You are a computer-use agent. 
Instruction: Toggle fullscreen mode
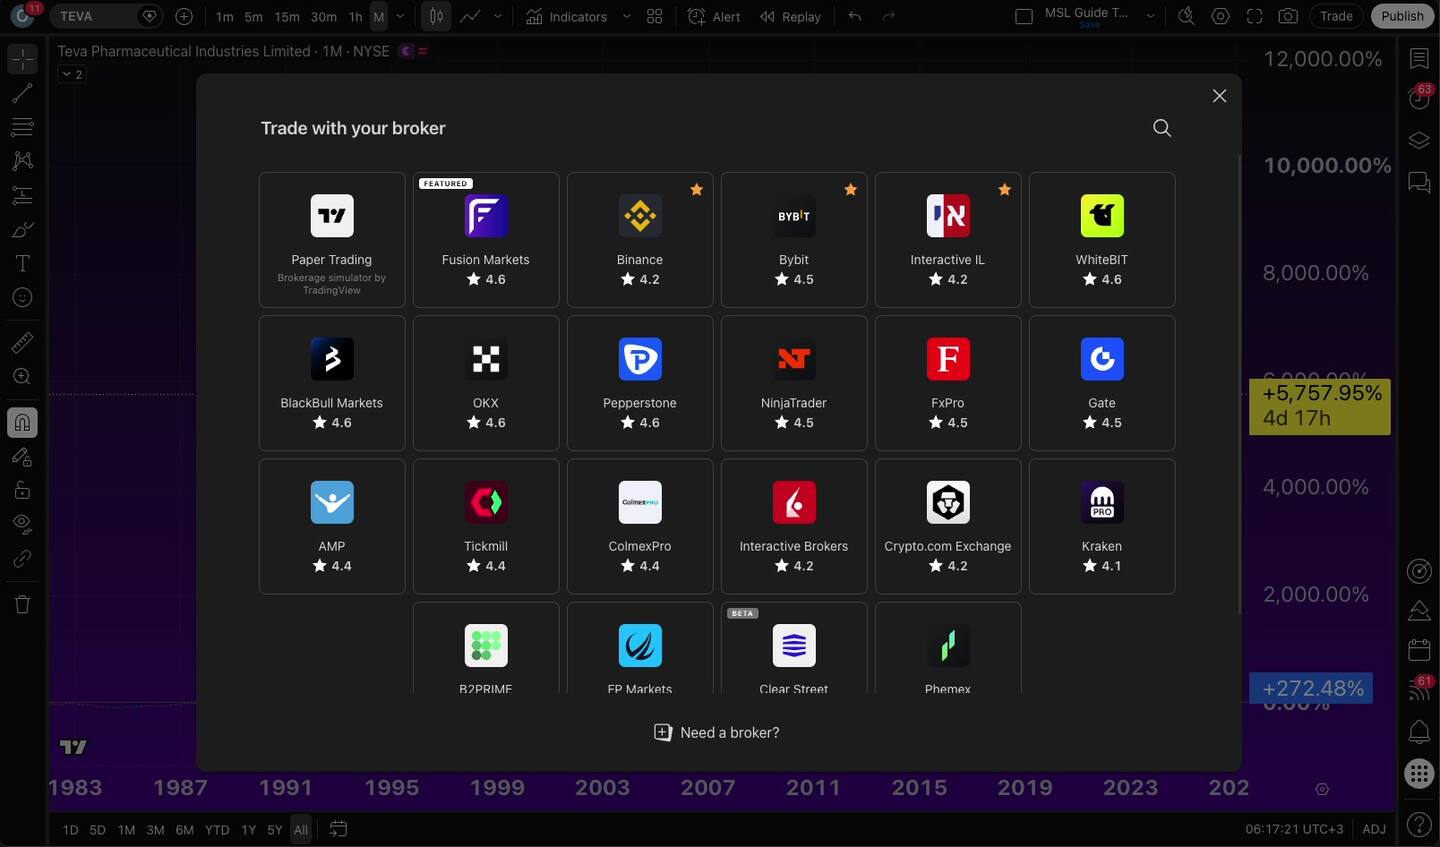(1255, 16)
